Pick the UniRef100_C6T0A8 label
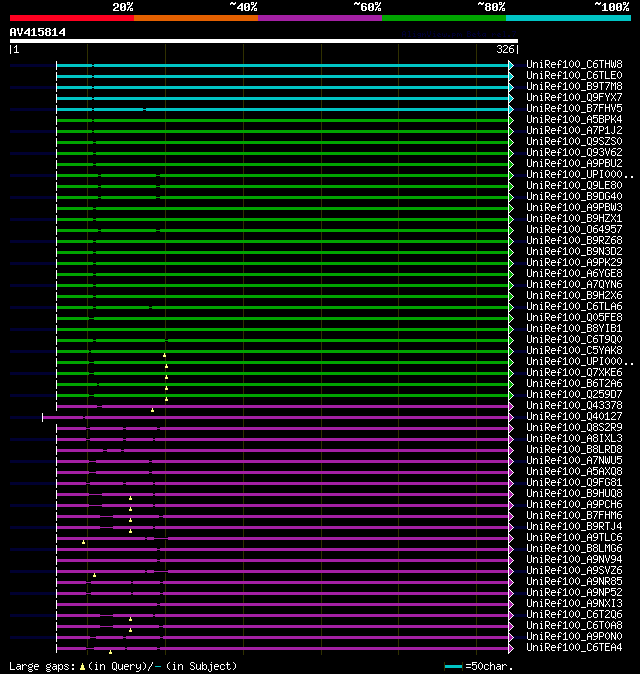This screenshot has height=674, width=640. coord(574,626)
